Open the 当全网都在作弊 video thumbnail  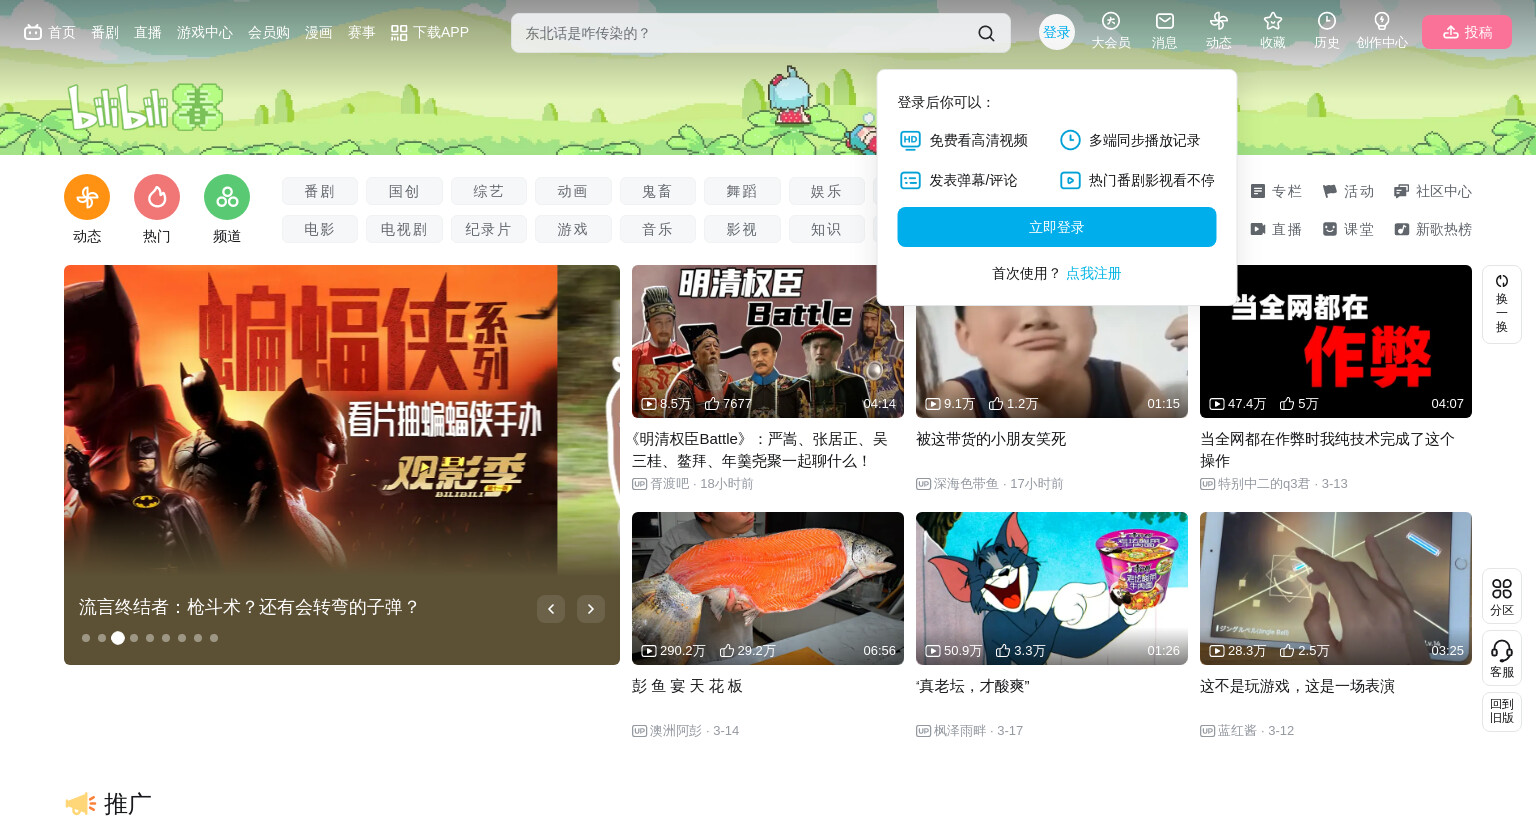1336,341
